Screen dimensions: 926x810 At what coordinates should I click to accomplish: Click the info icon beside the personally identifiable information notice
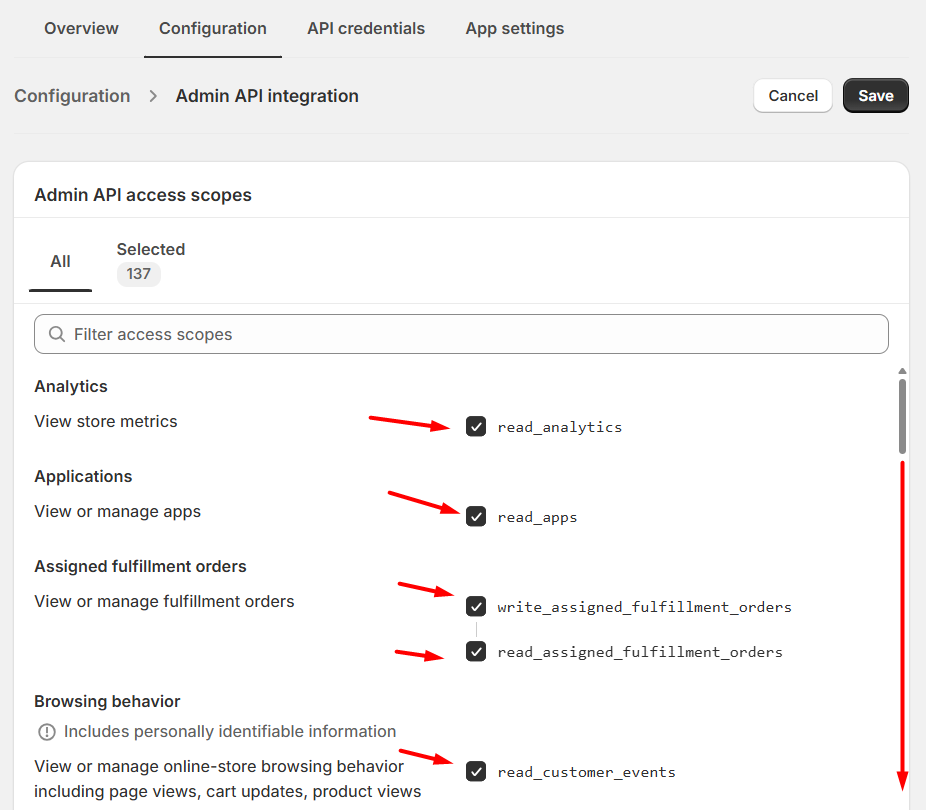pos(46,732)
